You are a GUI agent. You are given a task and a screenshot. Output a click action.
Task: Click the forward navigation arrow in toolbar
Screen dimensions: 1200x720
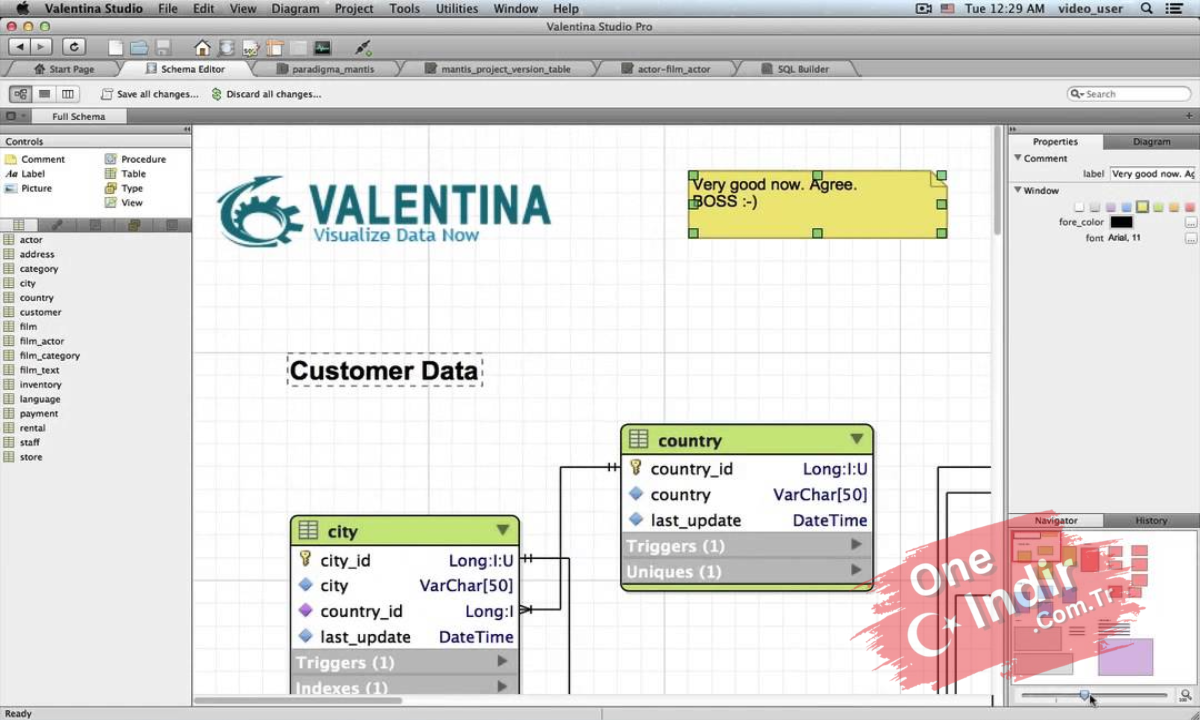coord(41,47)
